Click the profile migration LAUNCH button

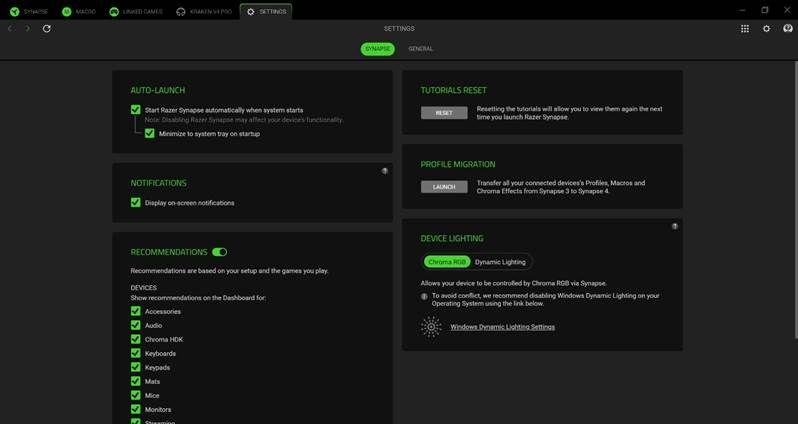tap(444, 187)
